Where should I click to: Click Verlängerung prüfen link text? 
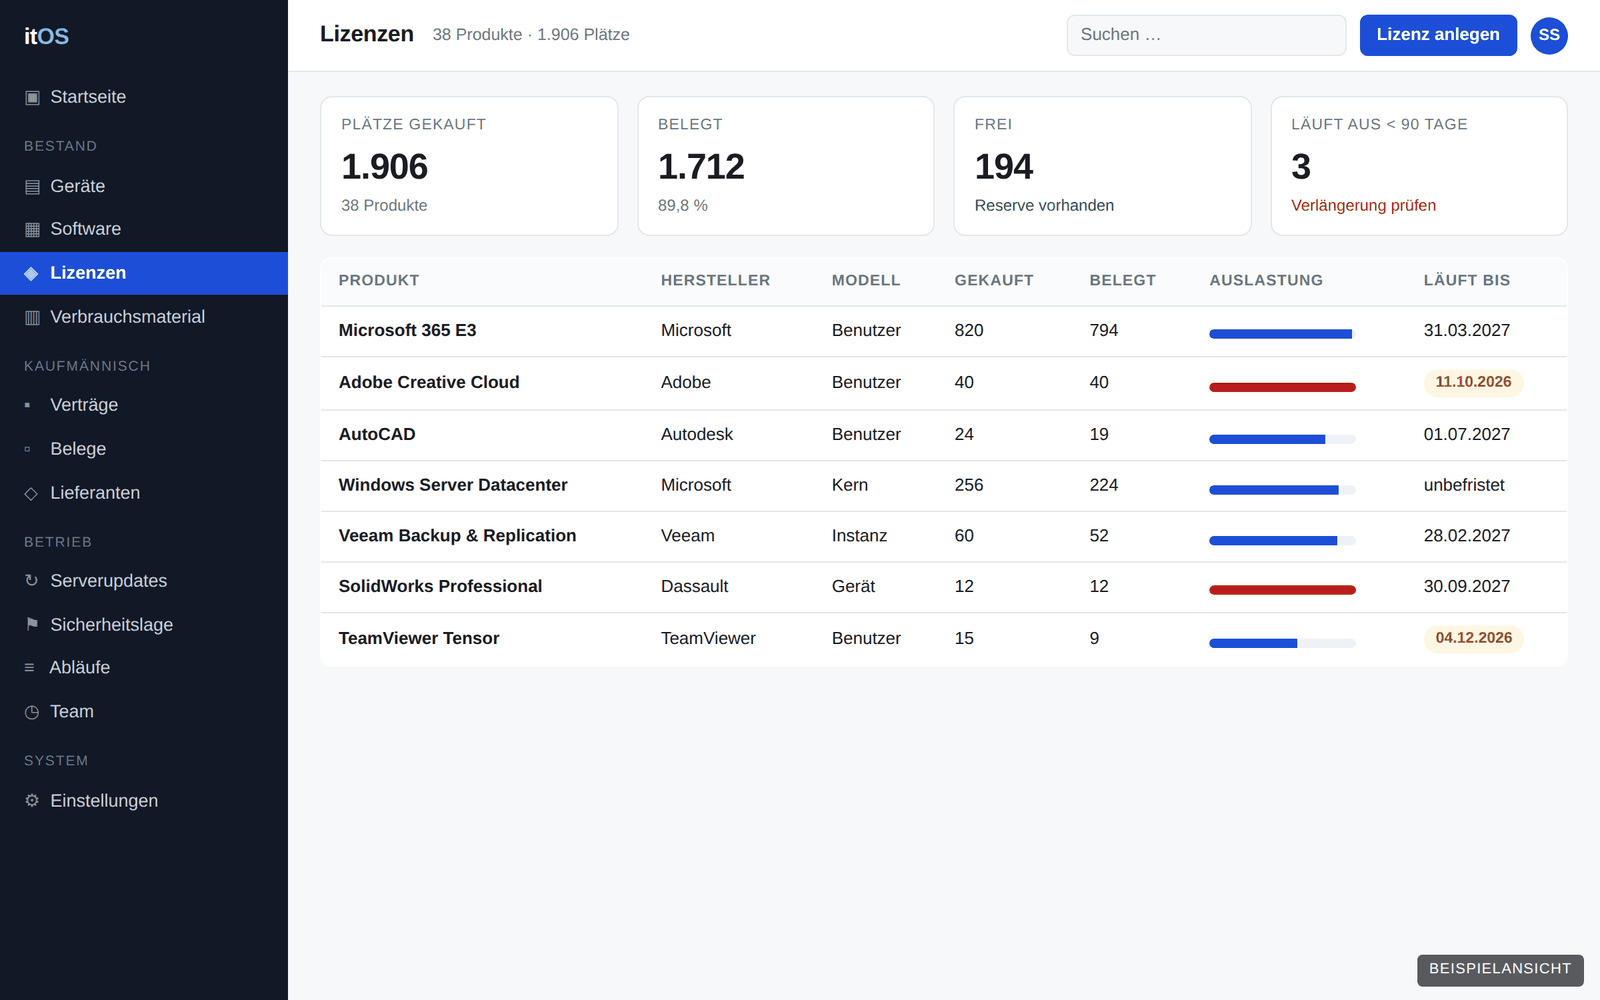1363,205
